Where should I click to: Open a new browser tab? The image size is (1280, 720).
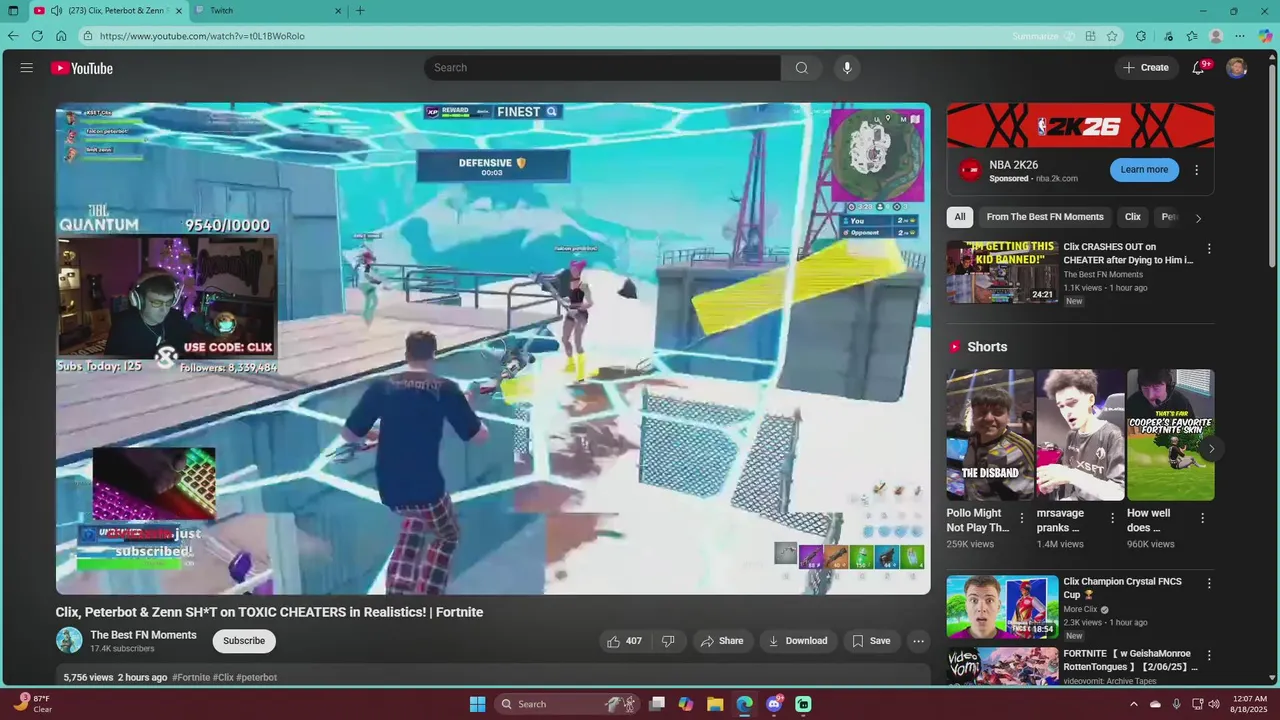tap(360, 11)
